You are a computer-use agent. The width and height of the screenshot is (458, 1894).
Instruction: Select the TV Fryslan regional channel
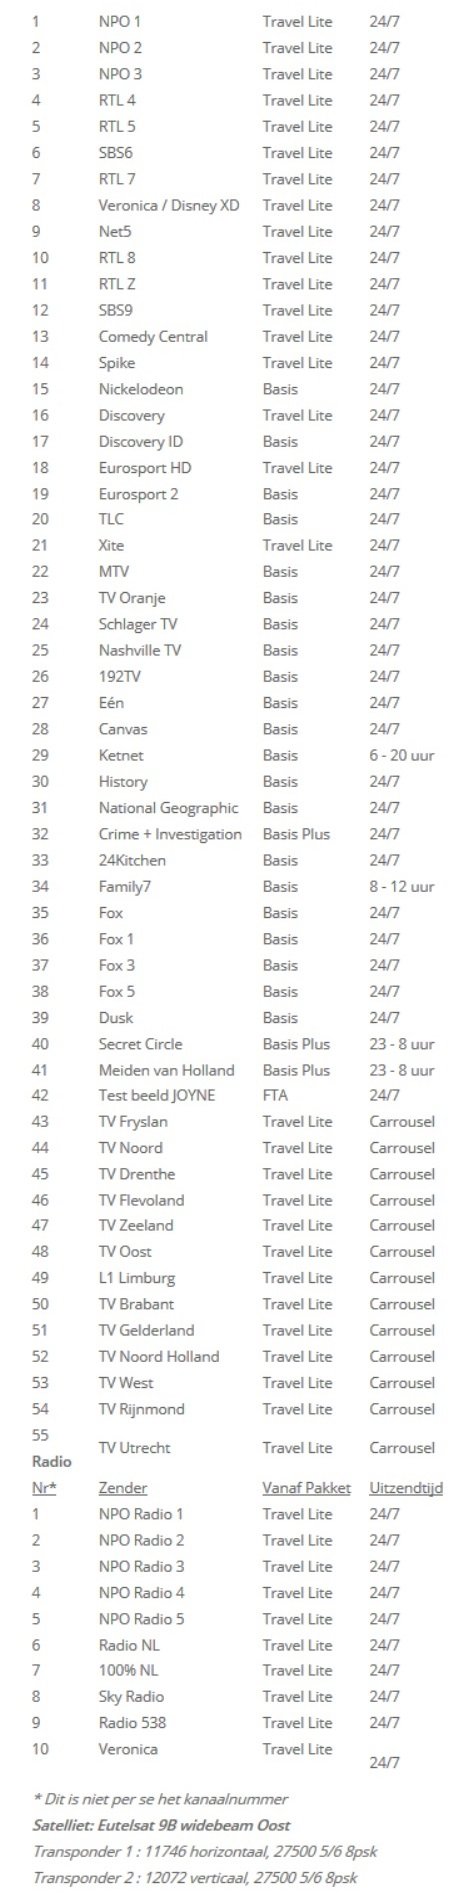click(131, 1122)
